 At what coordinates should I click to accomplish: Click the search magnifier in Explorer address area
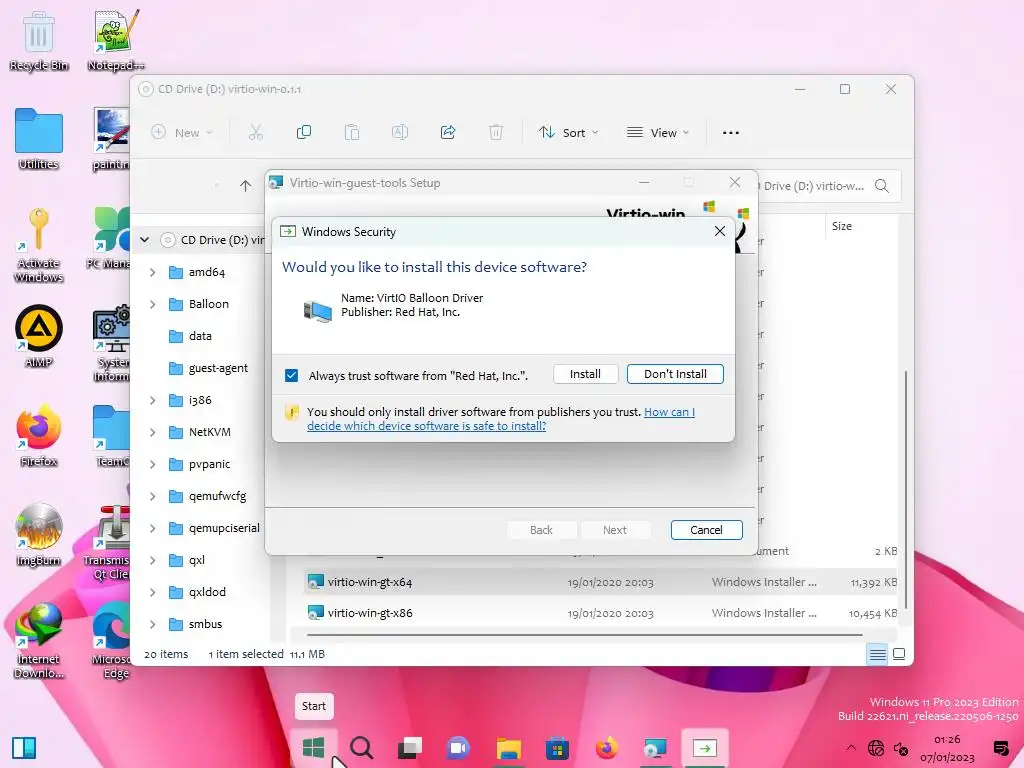[x=882, y=186]
